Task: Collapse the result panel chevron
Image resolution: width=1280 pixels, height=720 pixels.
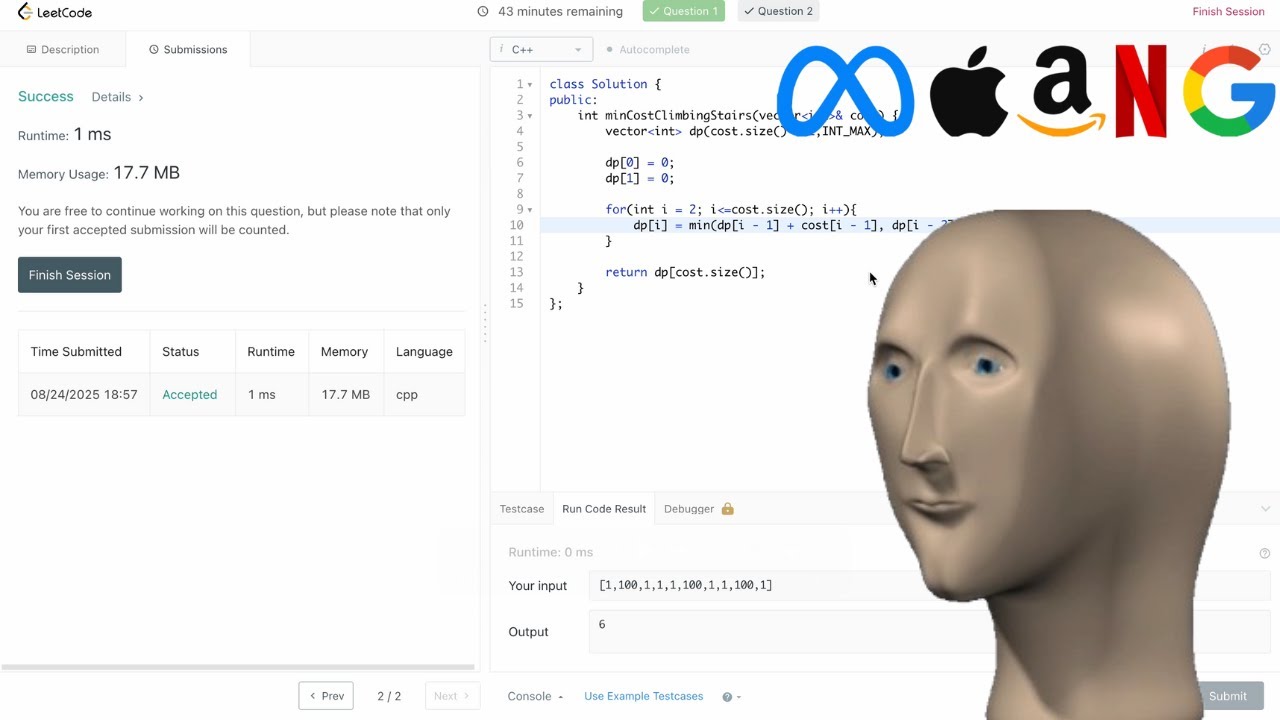Action: 1265,509
